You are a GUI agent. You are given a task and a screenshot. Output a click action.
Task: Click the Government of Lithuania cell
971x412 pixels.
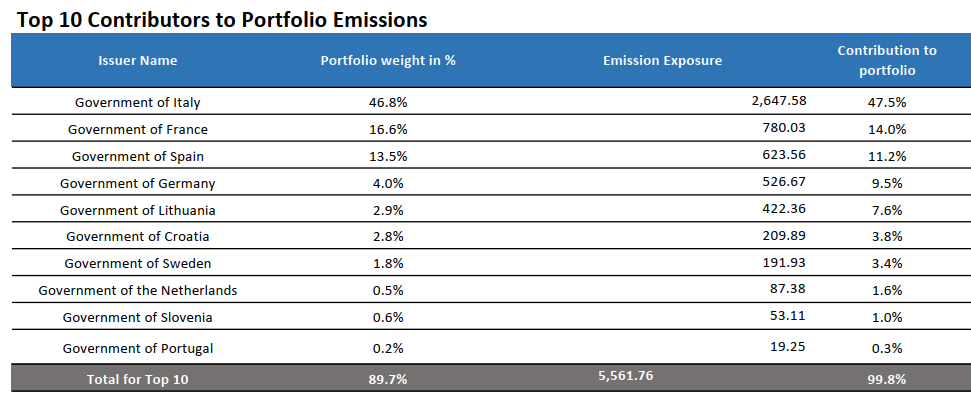138,210
